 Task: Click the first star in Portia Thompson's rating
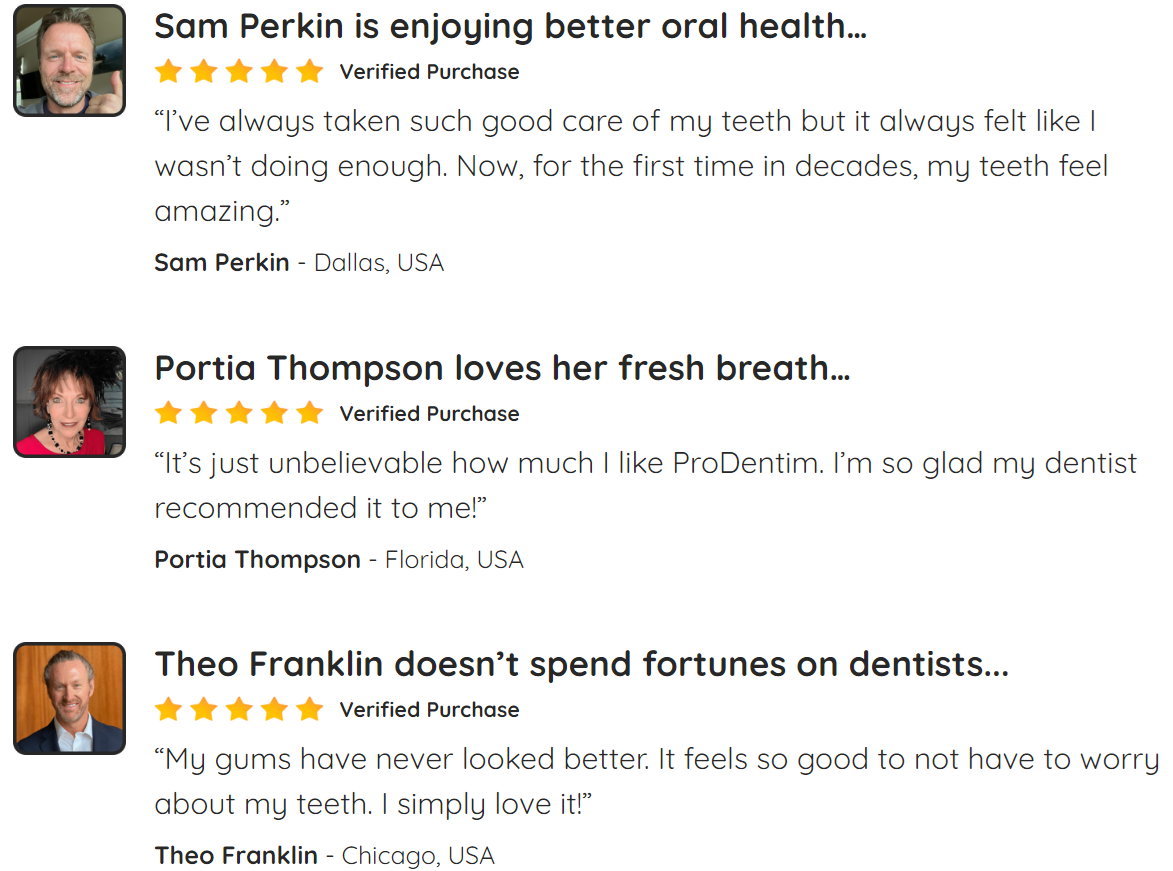pyautogui.click(x=168, y=413)
